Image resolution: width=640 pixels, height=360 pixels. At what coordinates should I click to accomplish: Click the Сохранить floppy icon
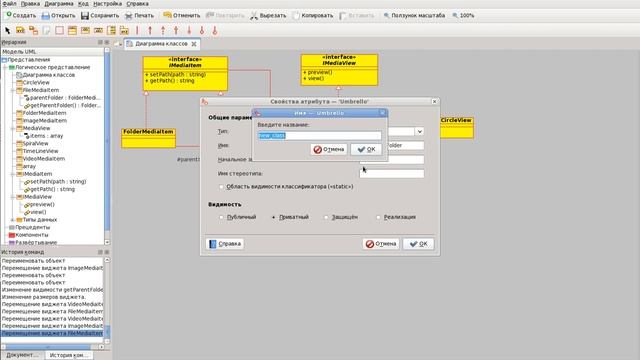(x=85, y=16)
